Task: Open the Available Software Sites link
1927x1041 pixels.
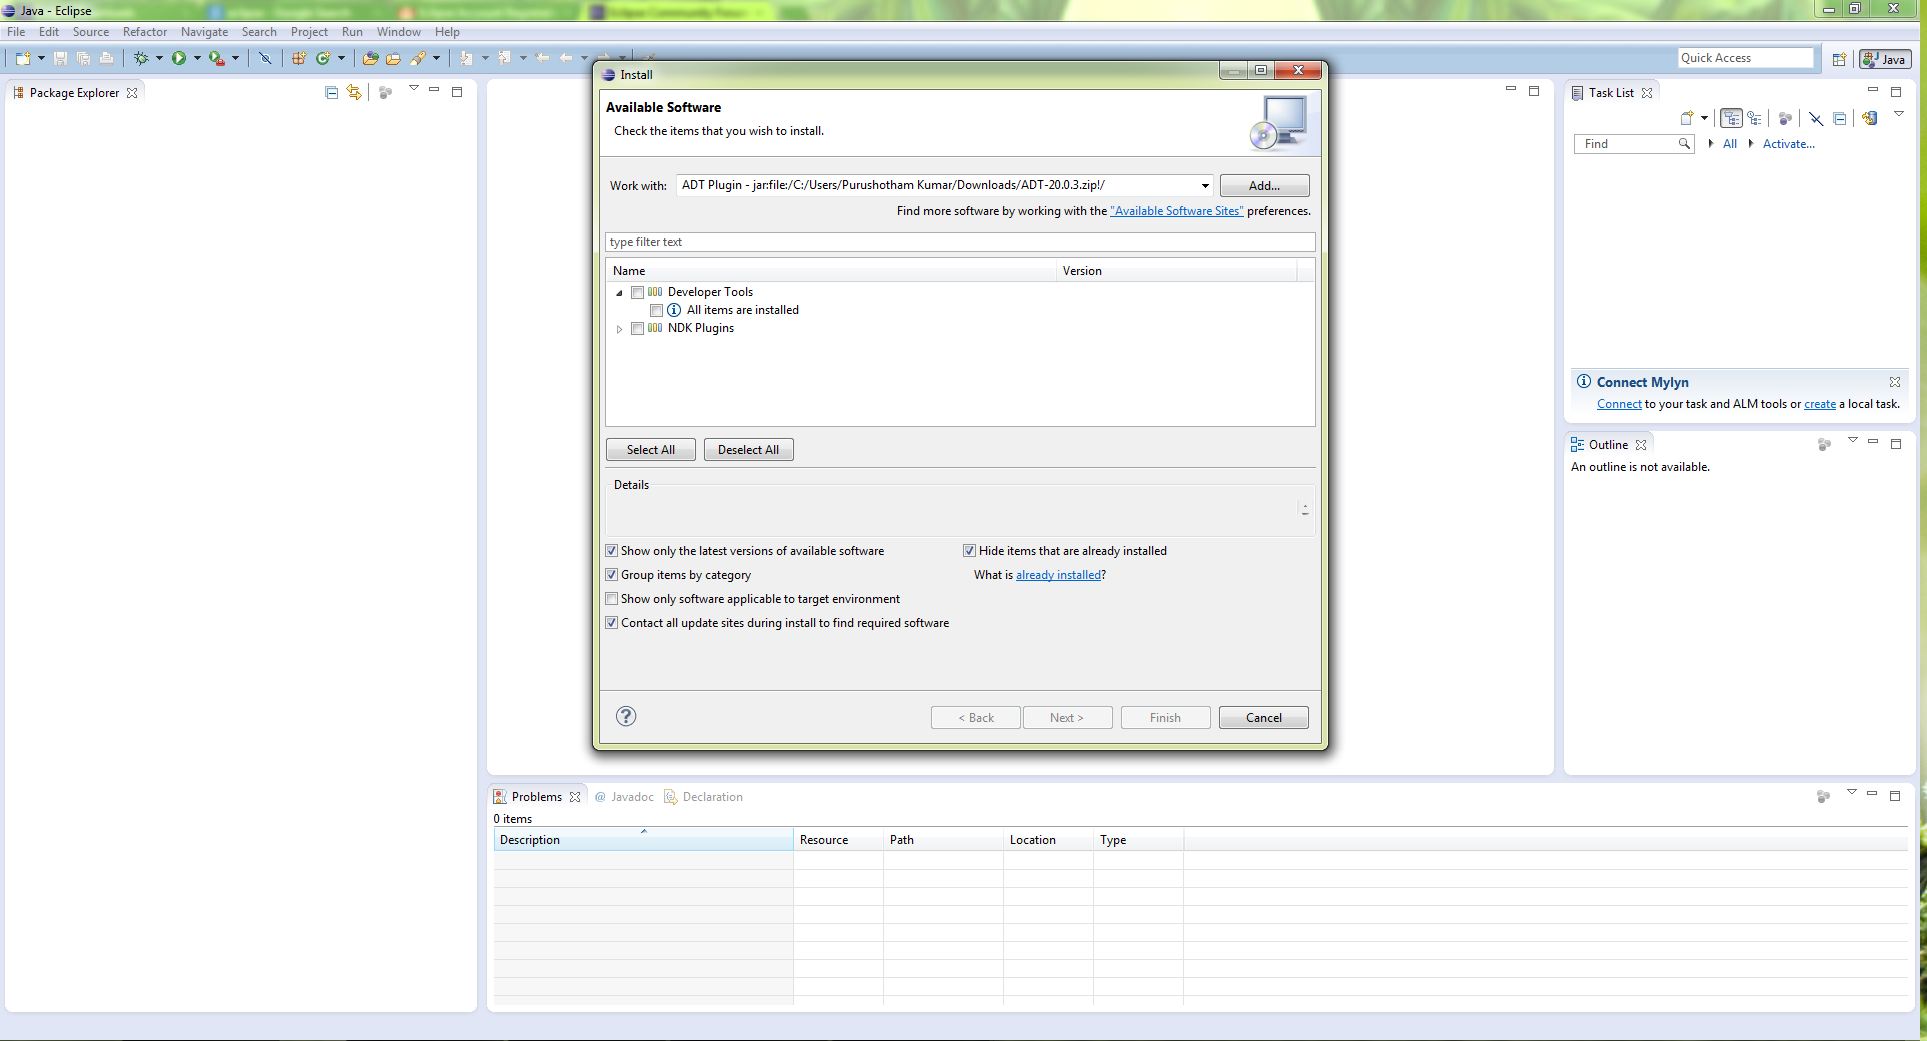Action: pos(1176,211)
